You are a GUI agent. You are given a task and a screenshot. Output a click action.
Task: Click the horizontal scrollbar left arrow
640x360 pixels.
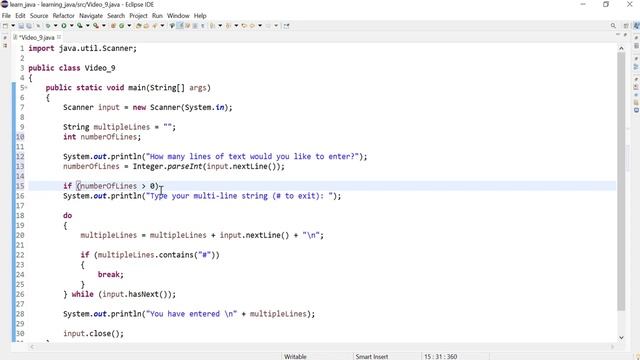(x=32, y=347)
